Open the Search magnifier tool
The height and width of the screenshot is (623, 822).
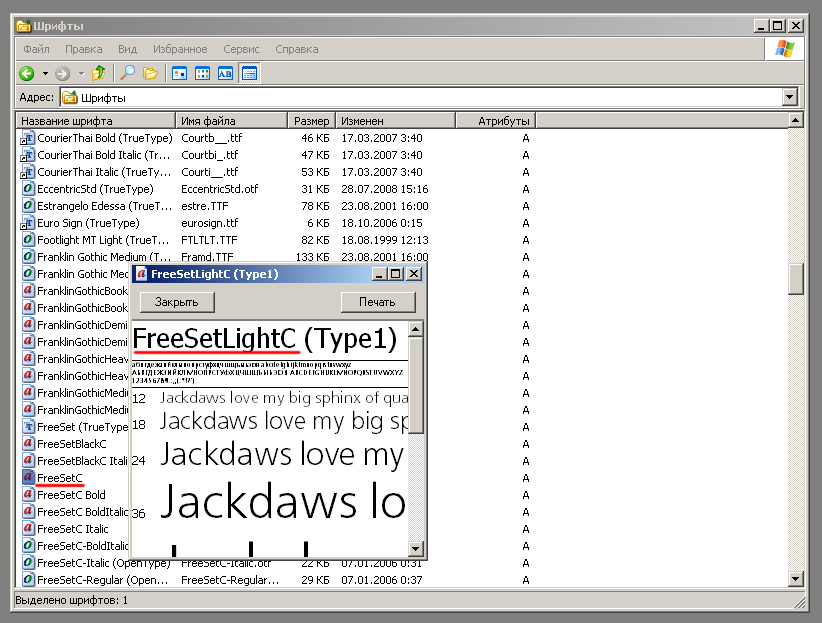click(x=127, y=73)
